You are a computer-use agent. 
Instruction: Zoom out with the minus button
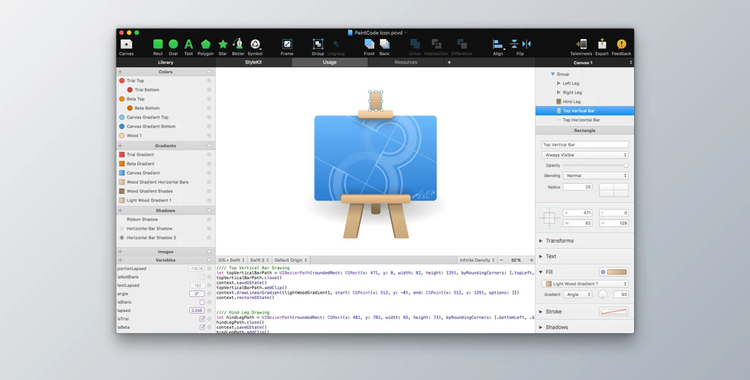click(501, 260)
